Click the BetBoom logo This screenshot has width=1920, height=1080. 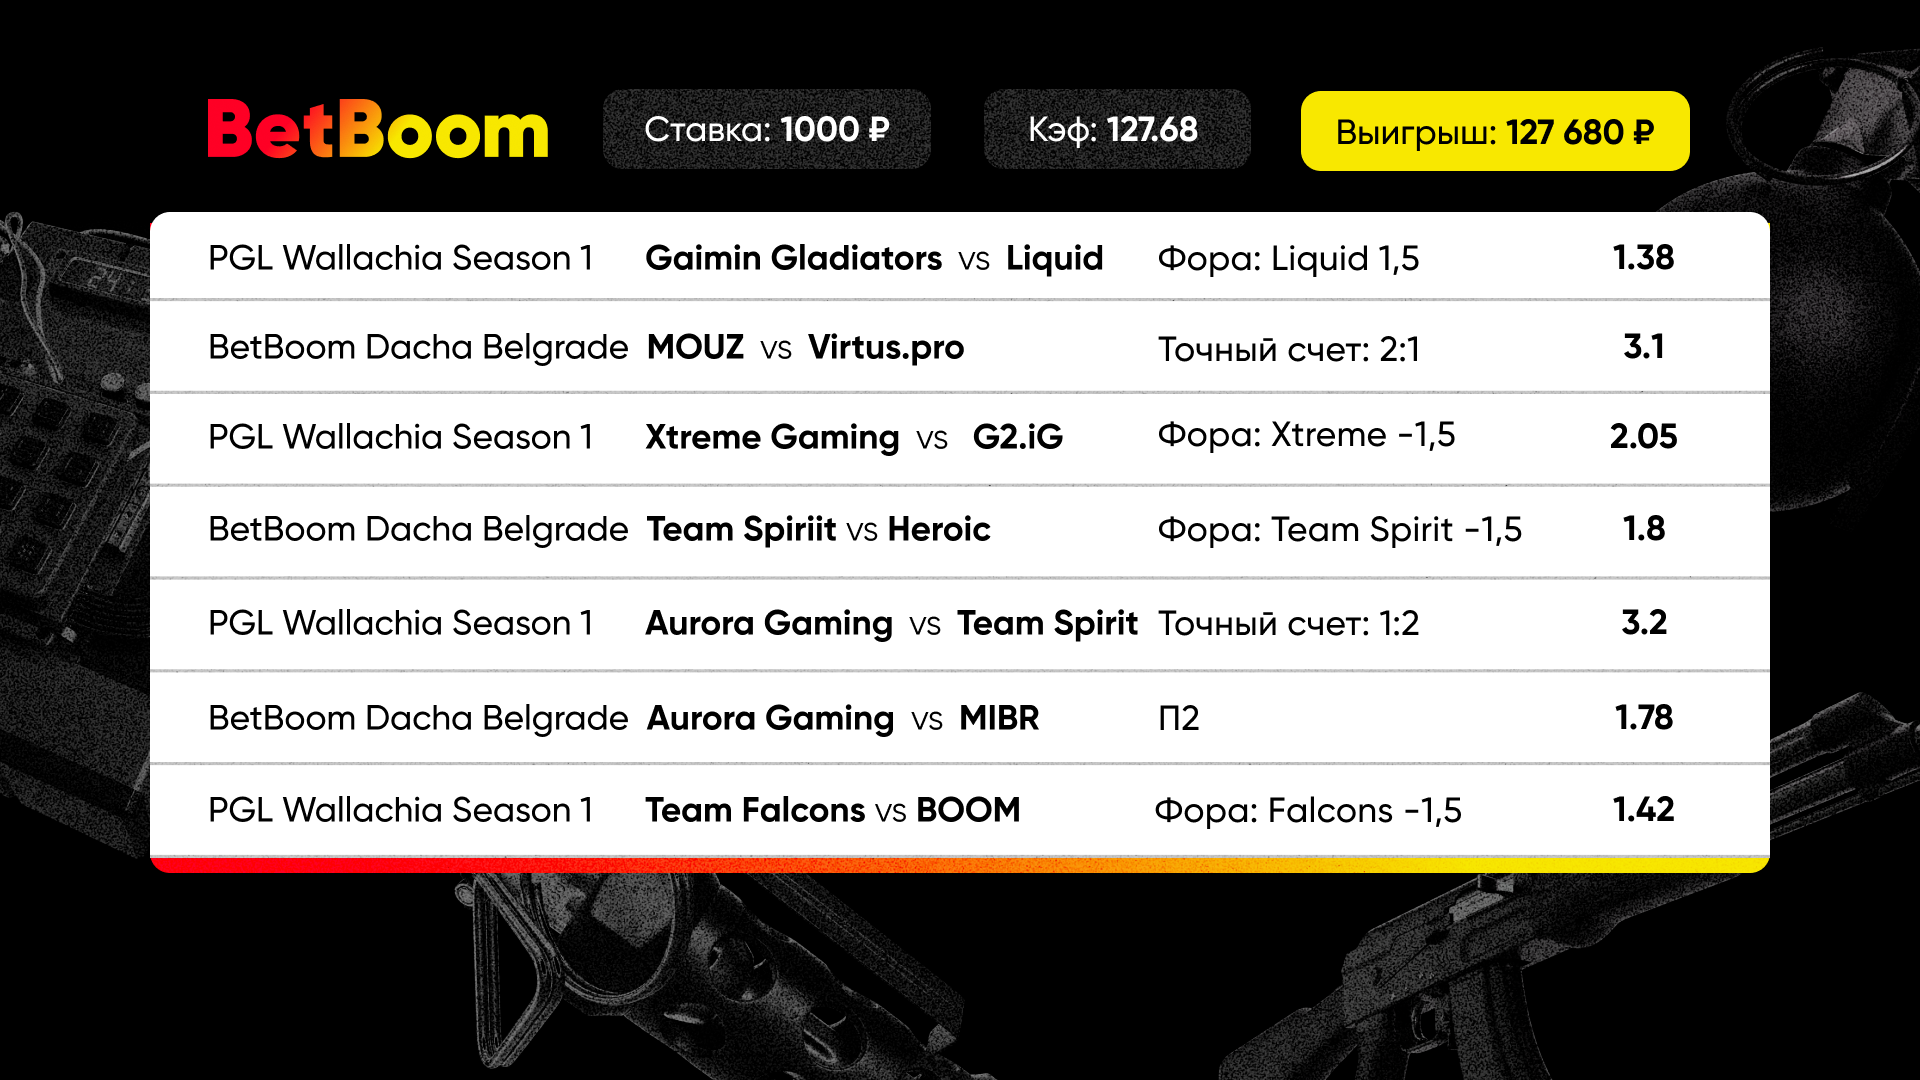[x=378, y=129]
